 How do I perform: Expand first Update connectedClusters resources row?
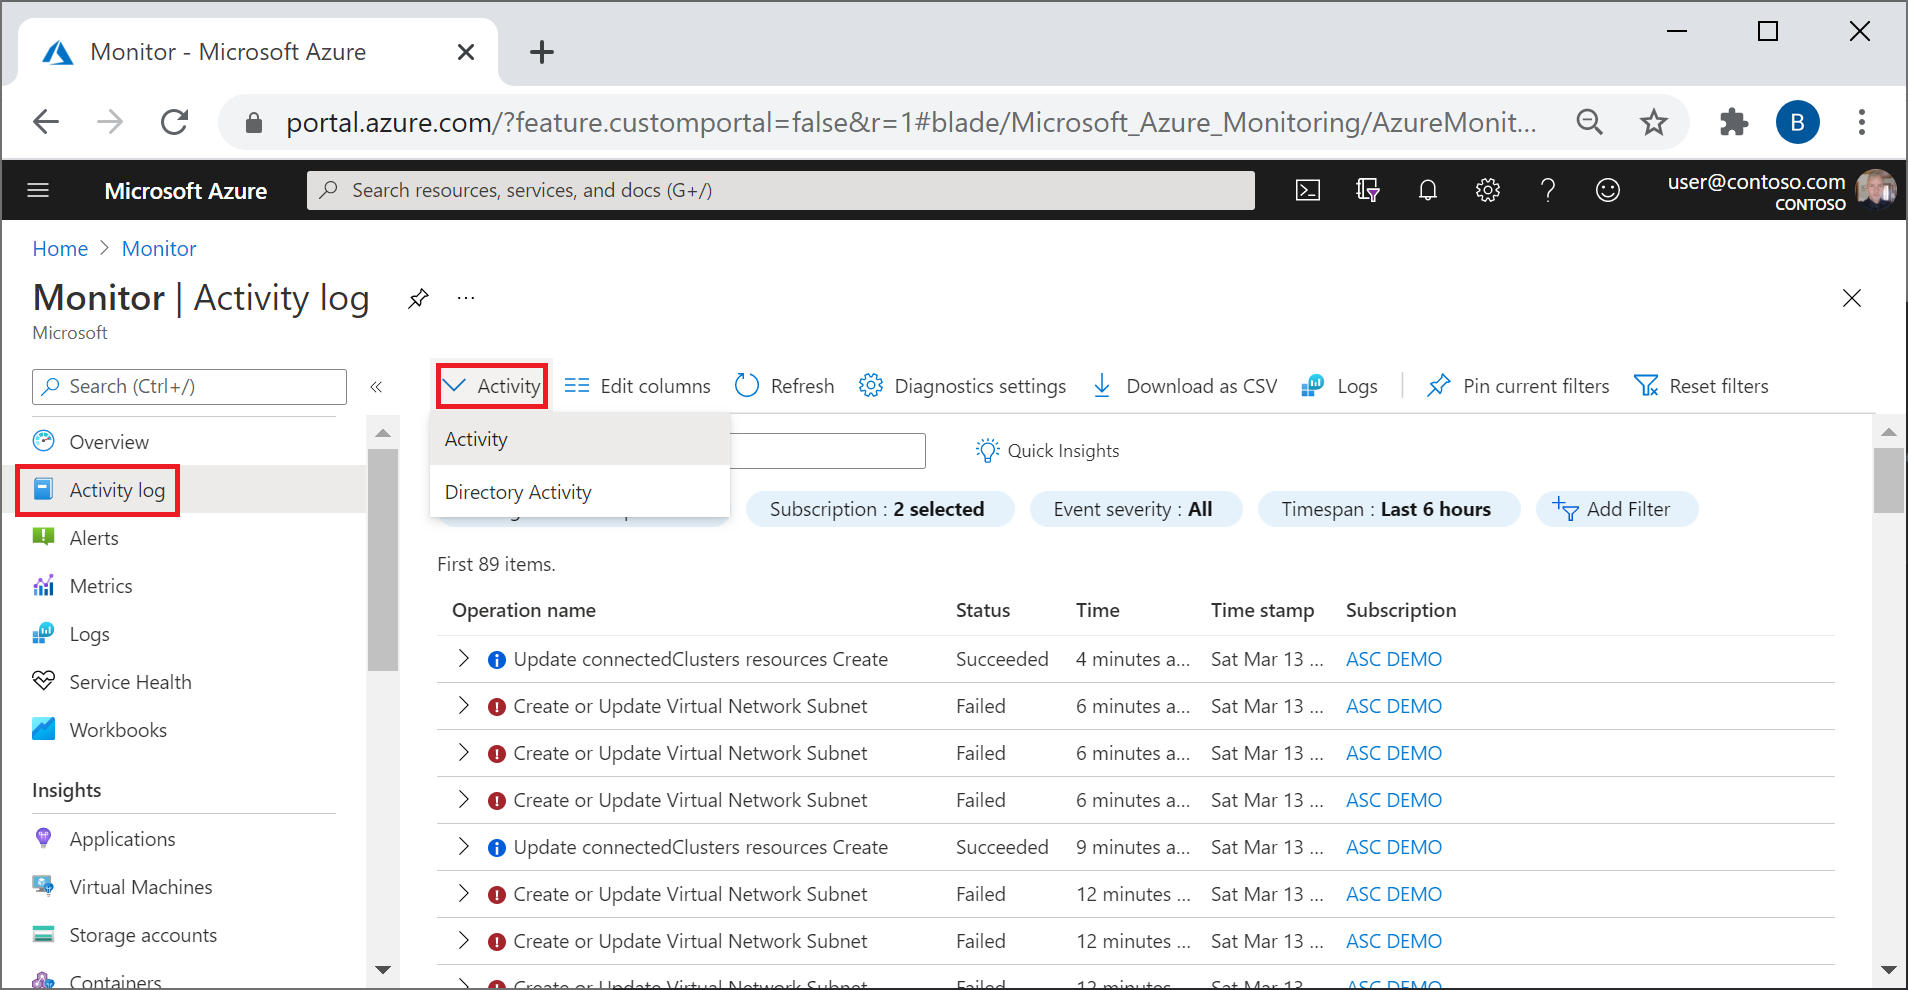(463, 658)
